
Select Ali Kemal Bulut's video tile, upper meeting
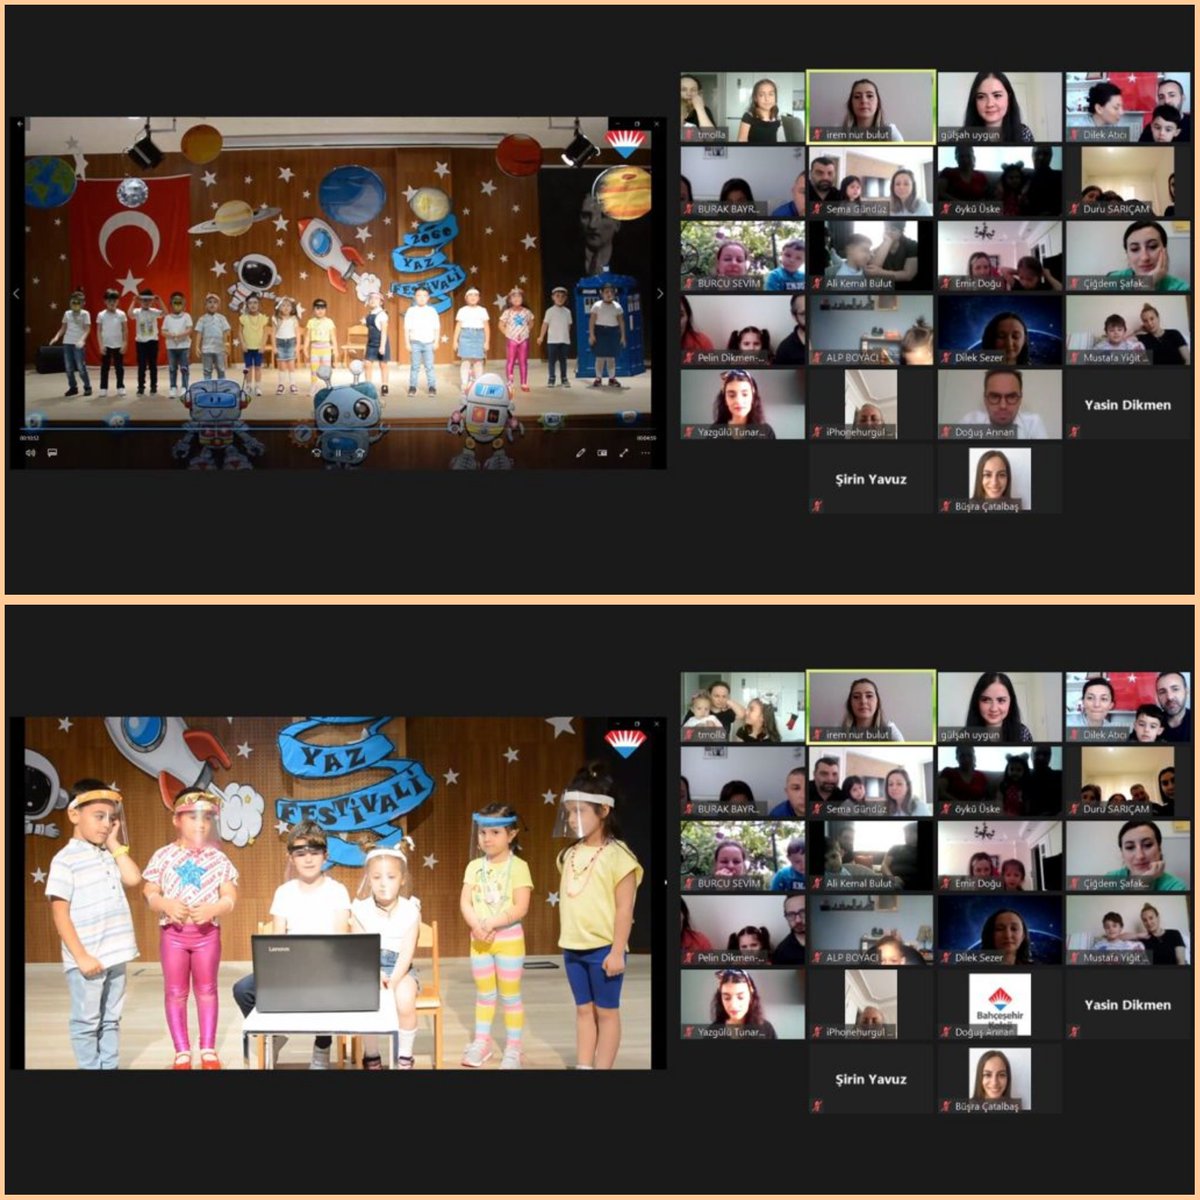(x=871, y=255)
